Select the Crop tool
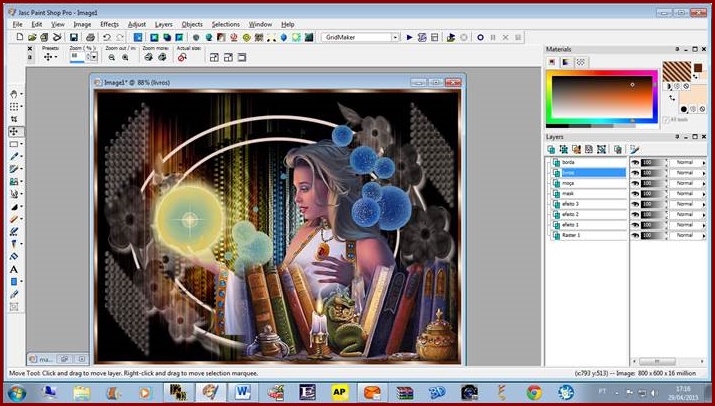This screenshot has width=715, height=406. (x=14, y=119)
